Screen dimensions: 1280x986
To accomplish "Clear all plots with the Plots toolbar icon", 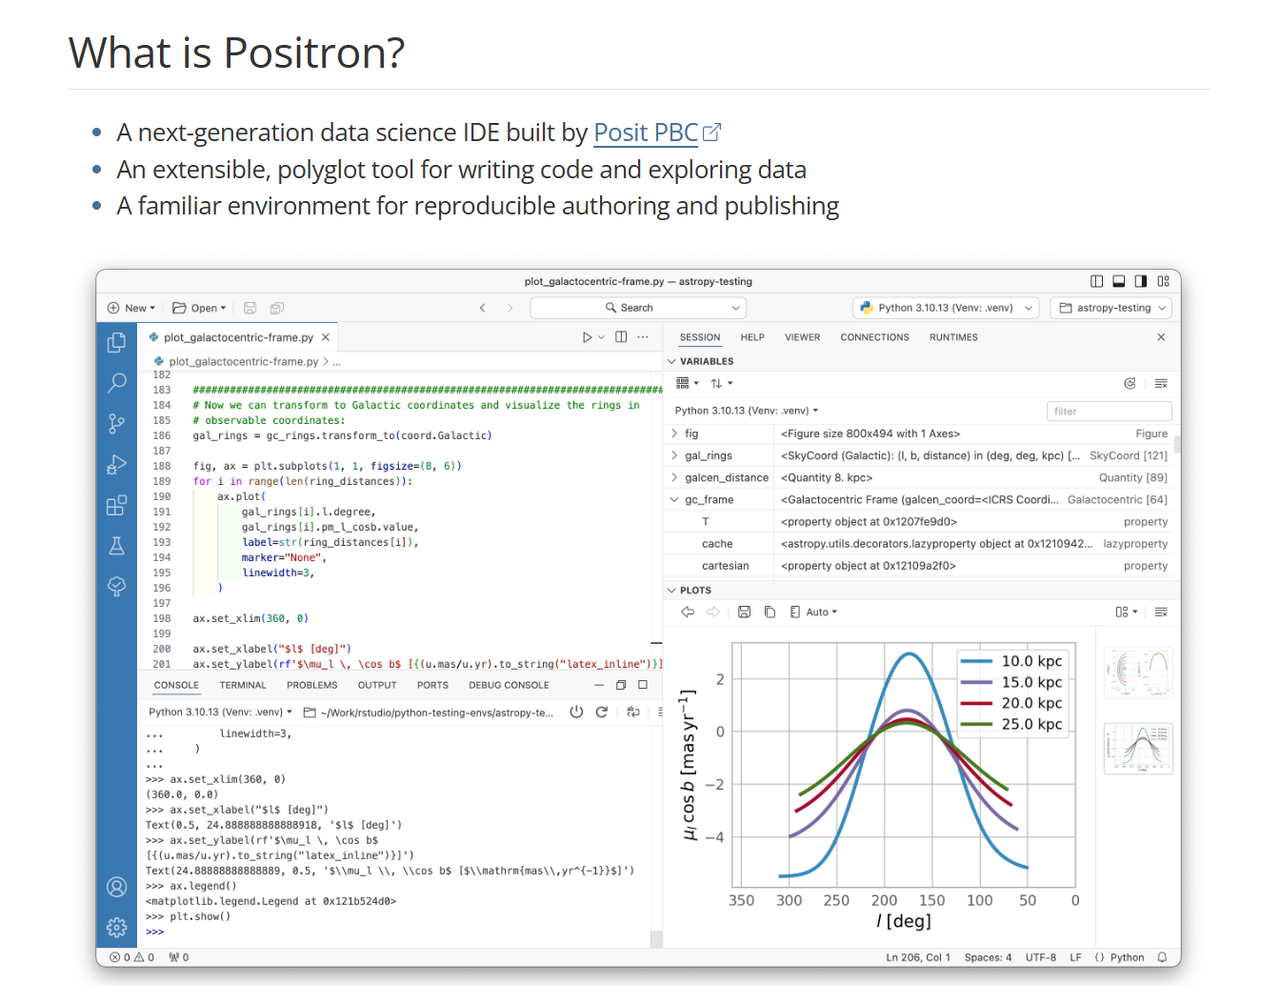I will click(x=1161, y=612).
